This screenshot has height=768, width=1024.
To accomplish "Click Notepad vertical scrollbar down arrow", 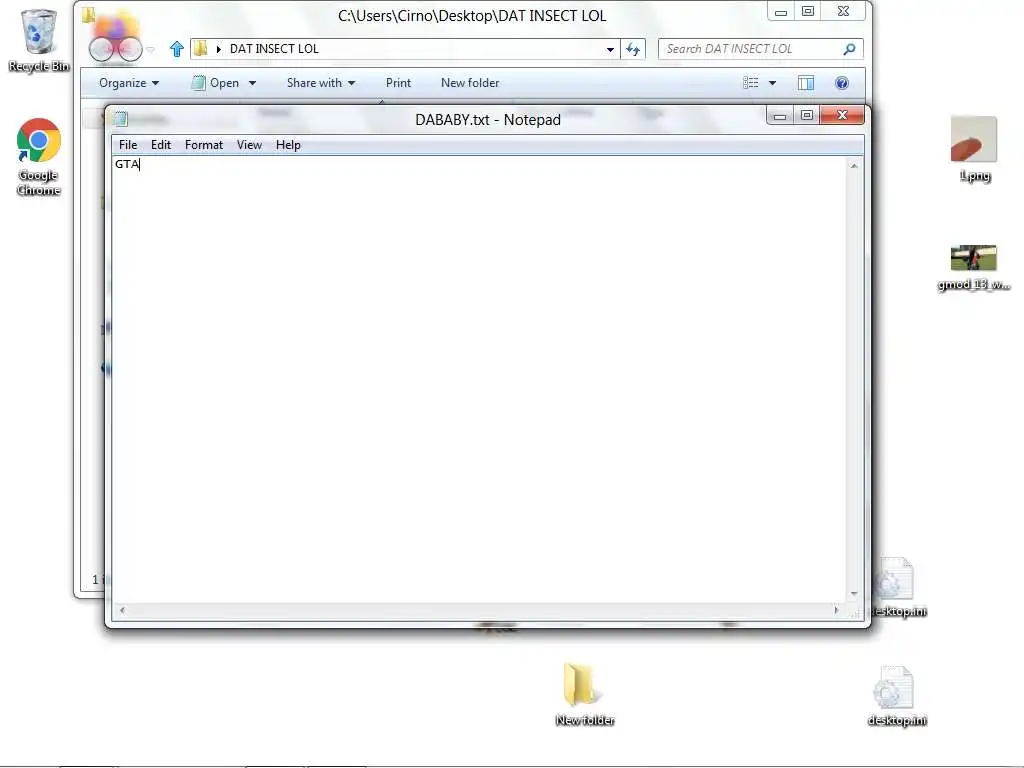I will pos(854,594).
